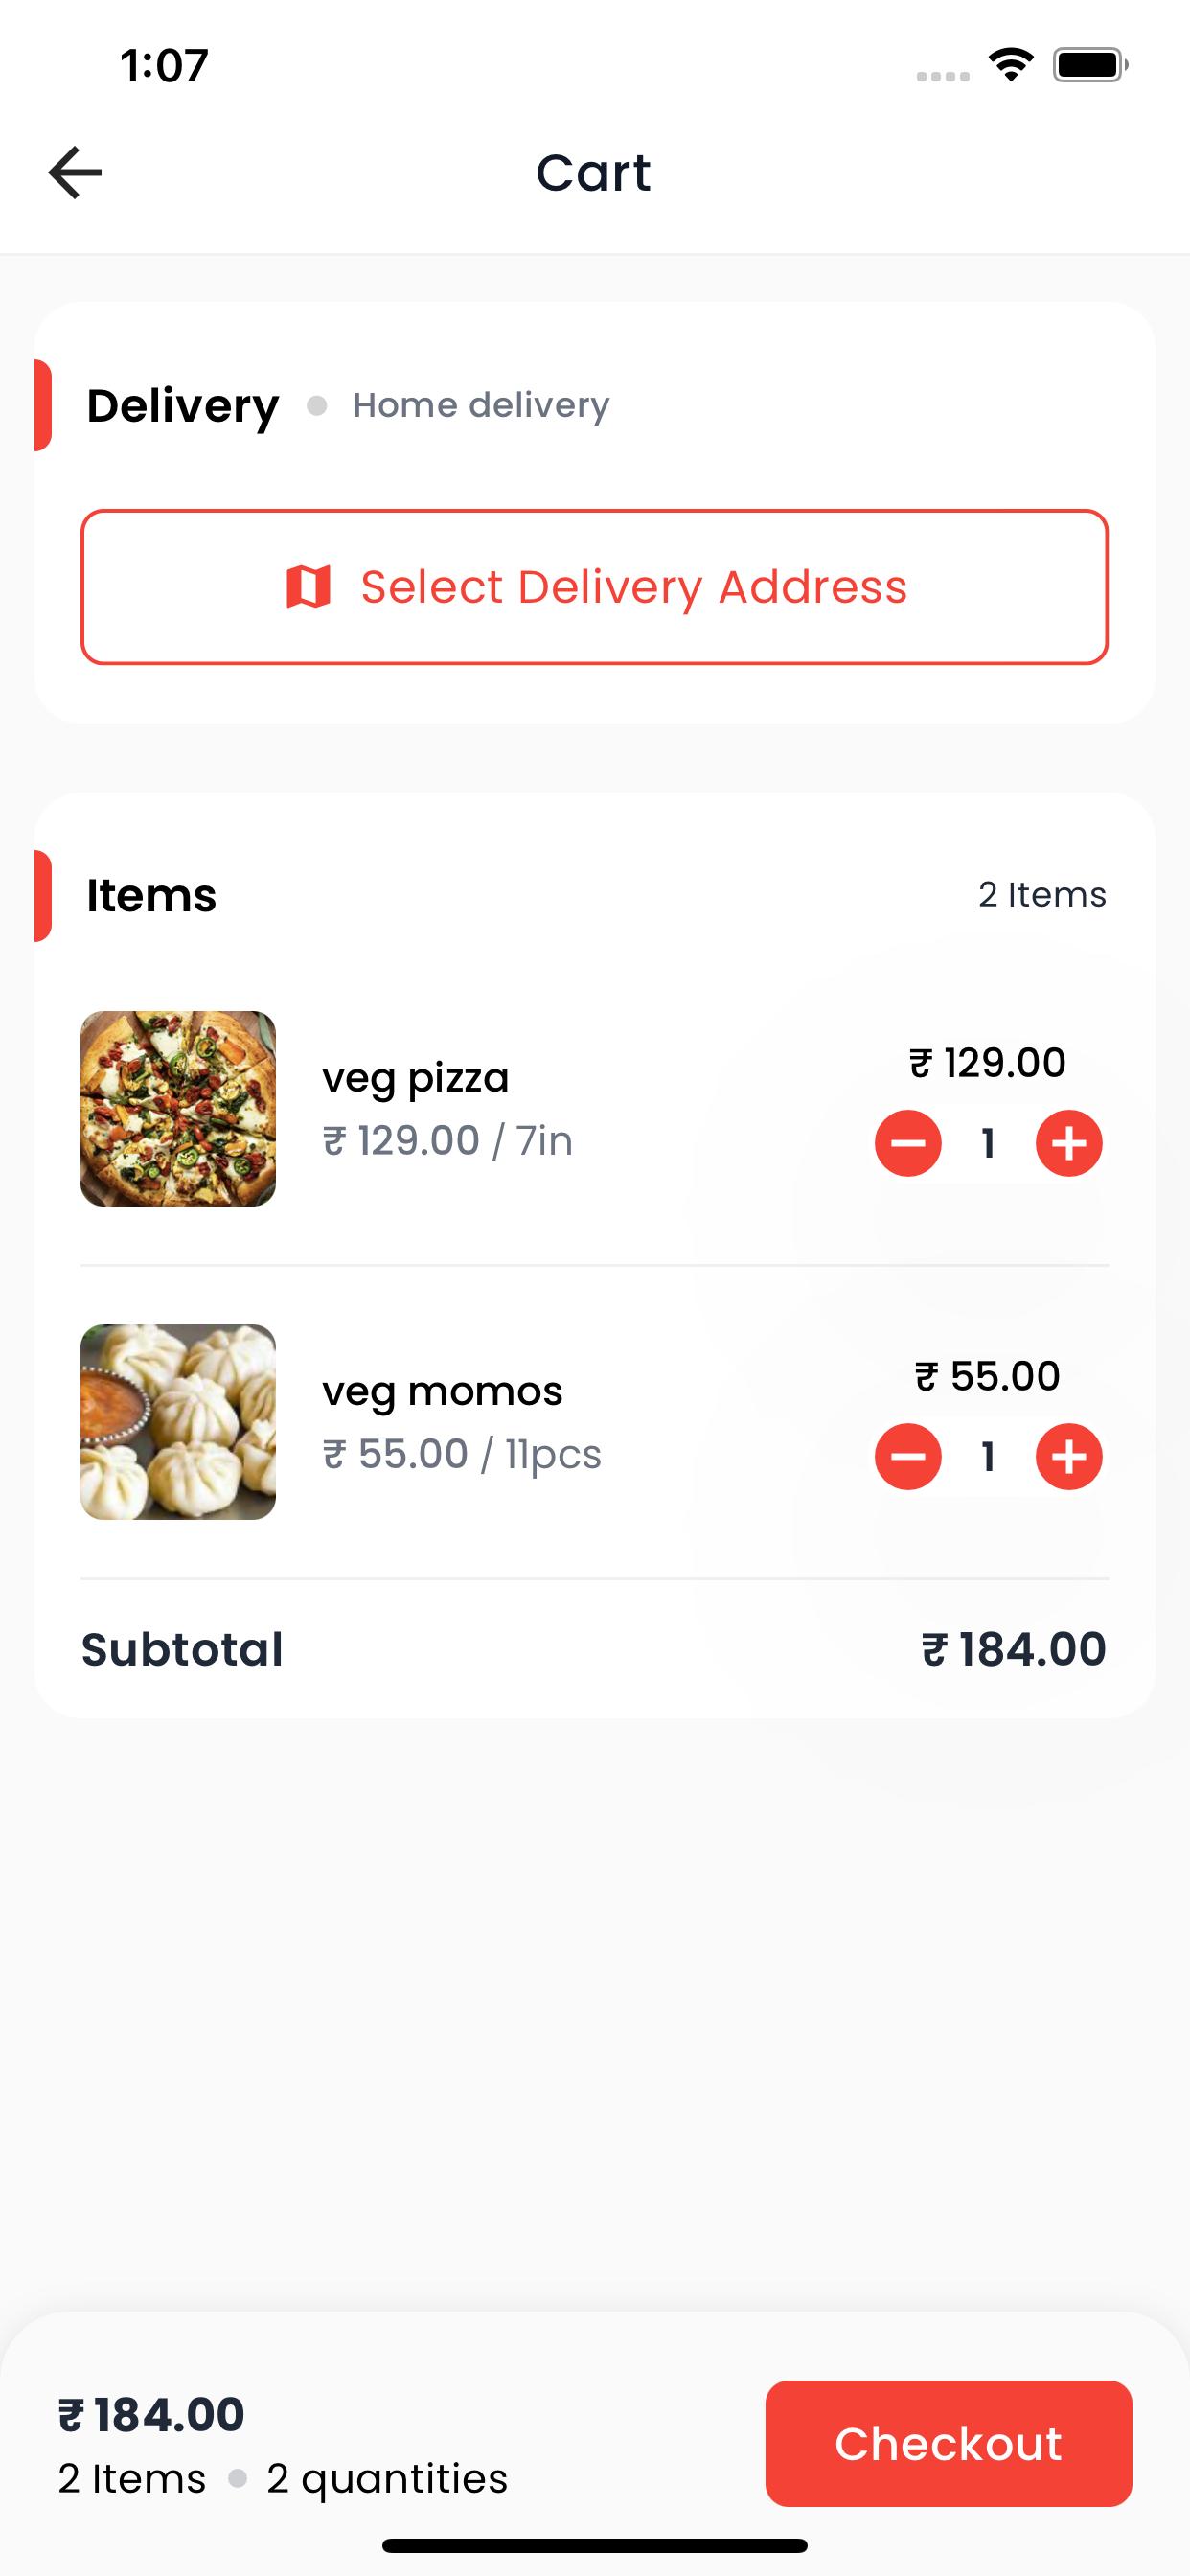Tap the Wi-Fi status icon
Screen dimensions: 1190x2576
point(1011,65)
